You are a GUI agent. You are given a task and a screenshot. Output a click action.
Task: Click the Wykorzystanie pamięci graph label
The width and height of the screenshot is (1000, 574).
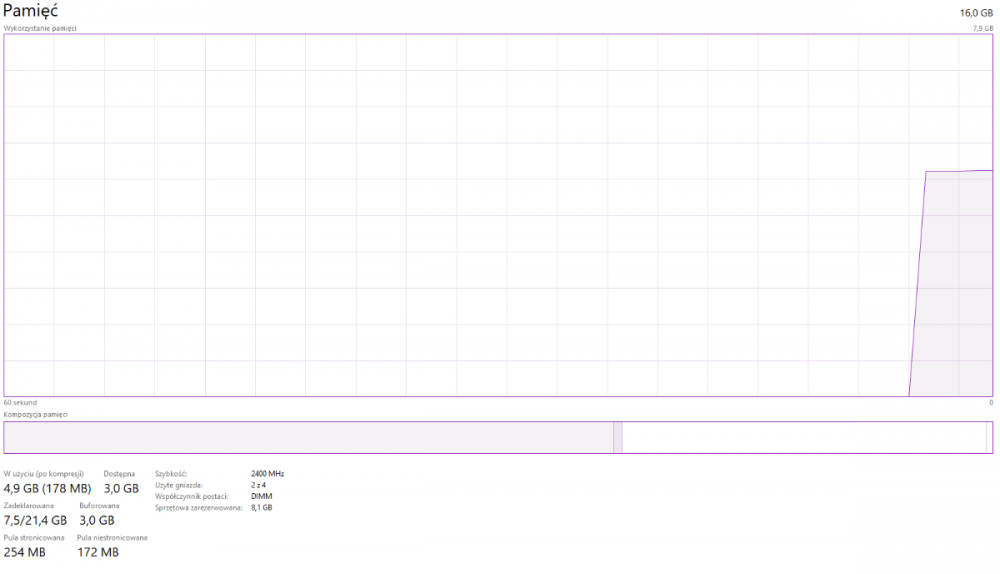tap(40, 28)
